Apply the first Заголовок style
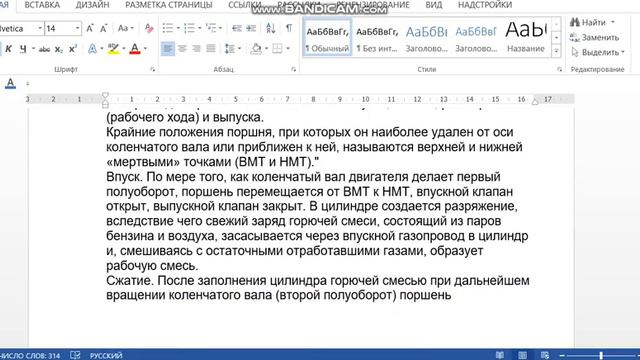Viewport: 640px width, 360px height. click(427, 38)
